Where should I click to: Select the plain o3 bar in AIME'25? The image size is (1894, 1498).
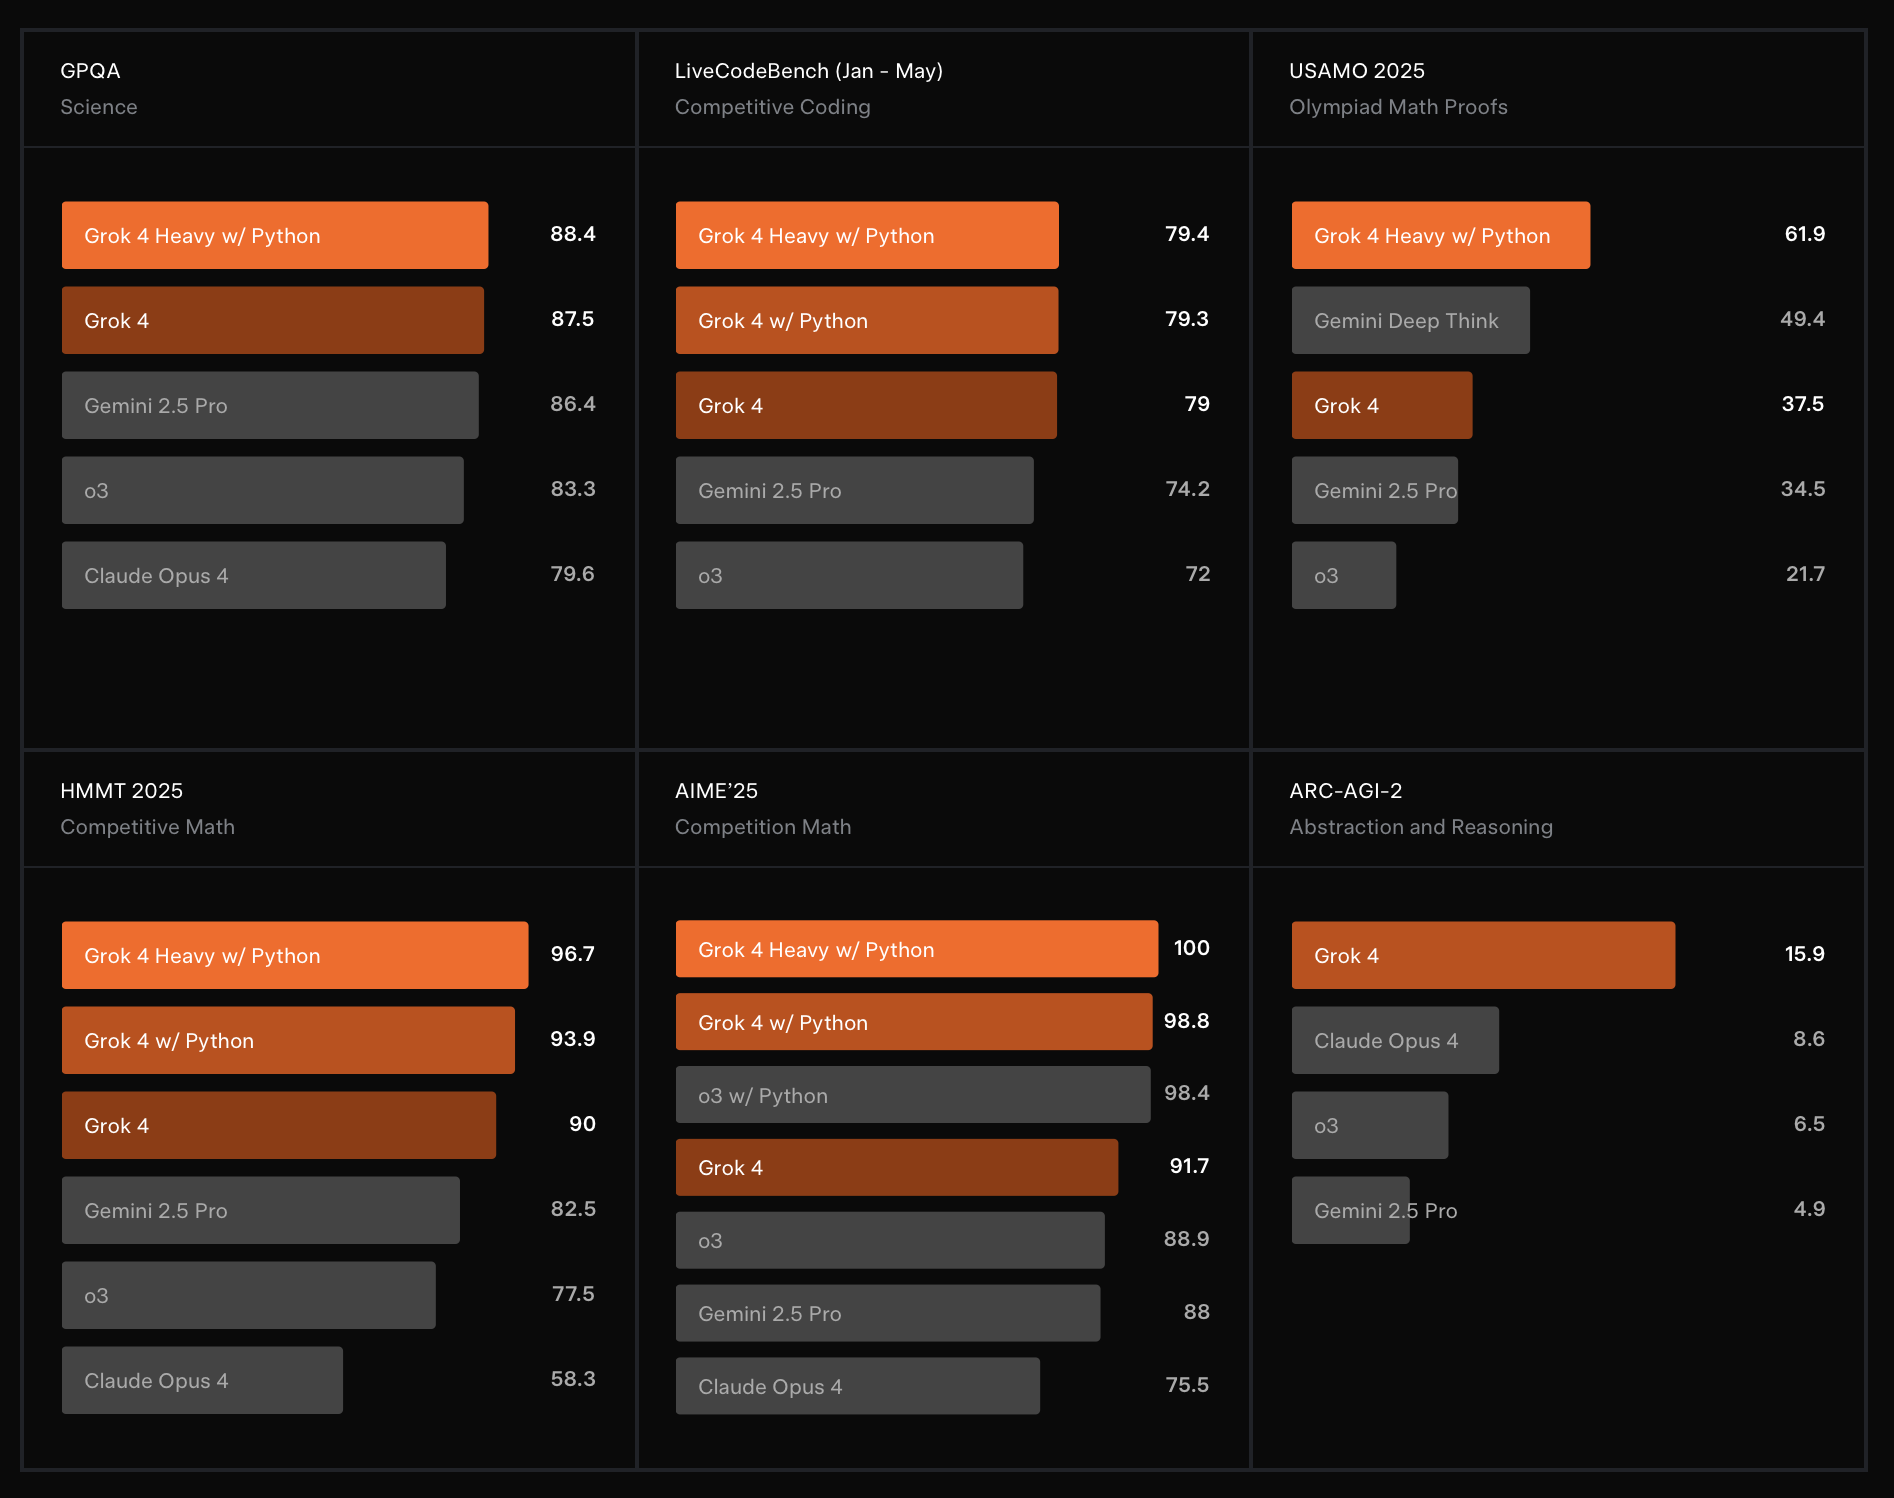890,1240
